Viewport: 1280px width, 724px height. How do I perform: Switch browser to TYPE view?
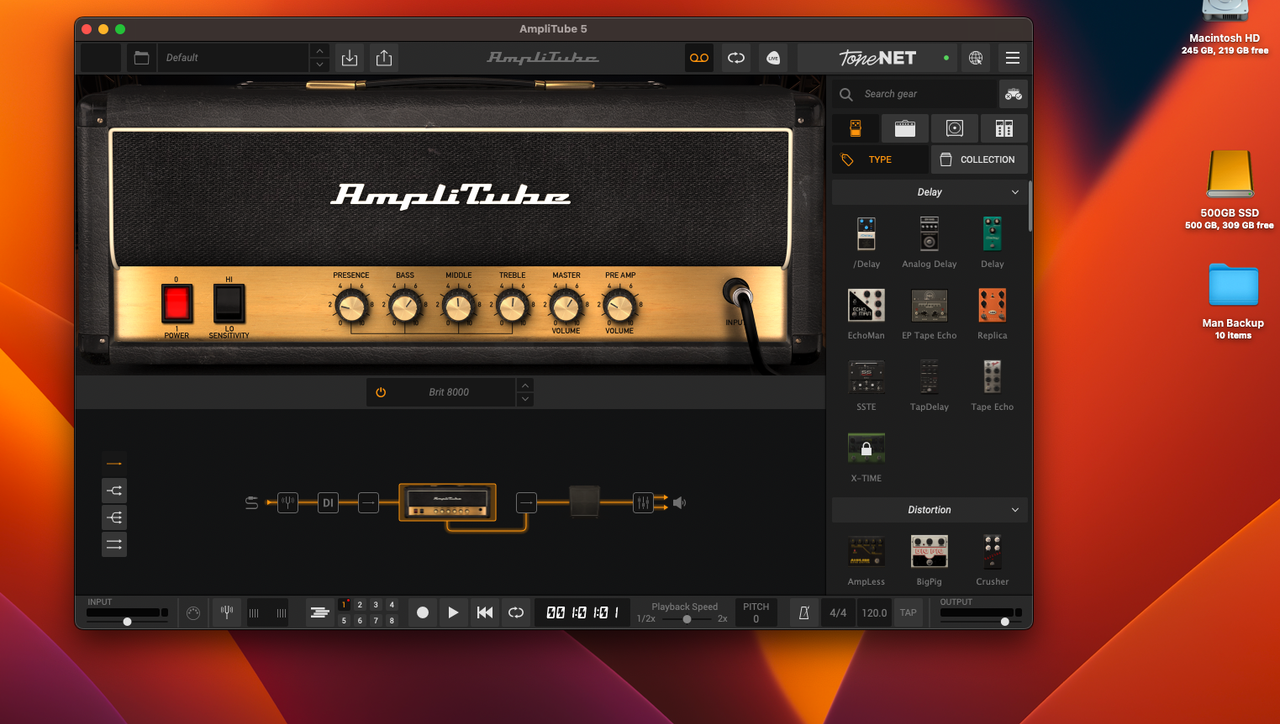click(x=880, y=160)
